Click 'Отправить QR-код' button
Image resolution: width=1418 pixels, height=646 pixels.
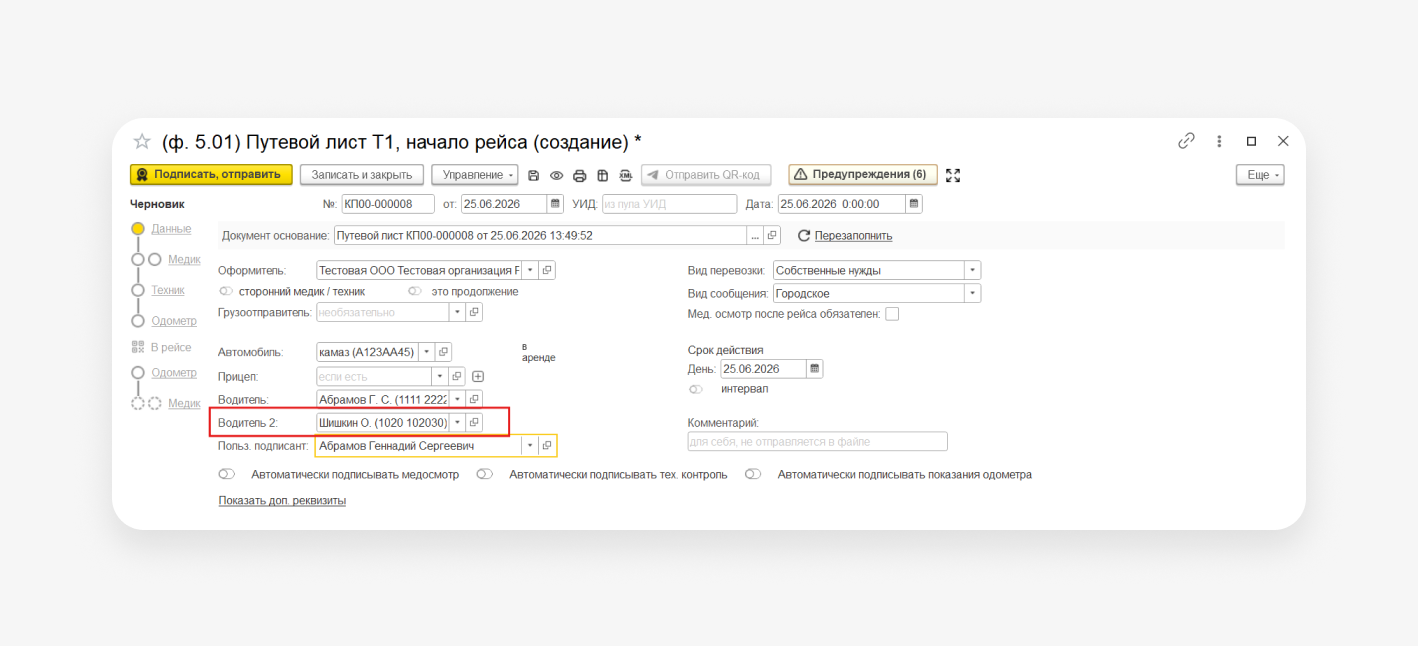[x=707, y=175]
